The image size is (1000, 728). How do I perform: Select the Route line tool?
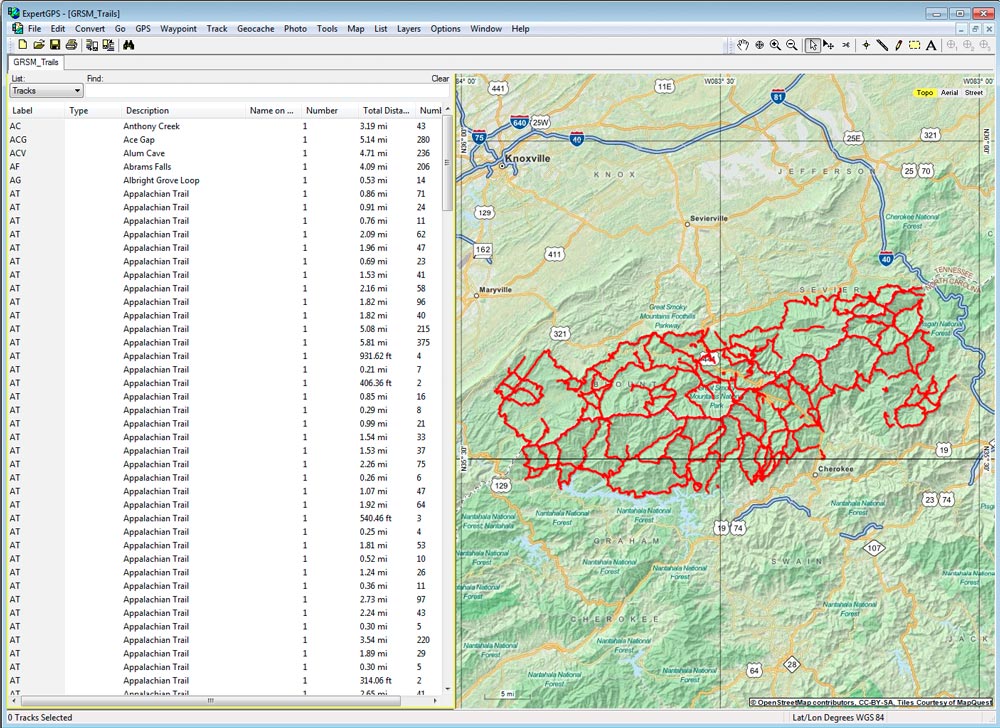click(x=882, y=45)
